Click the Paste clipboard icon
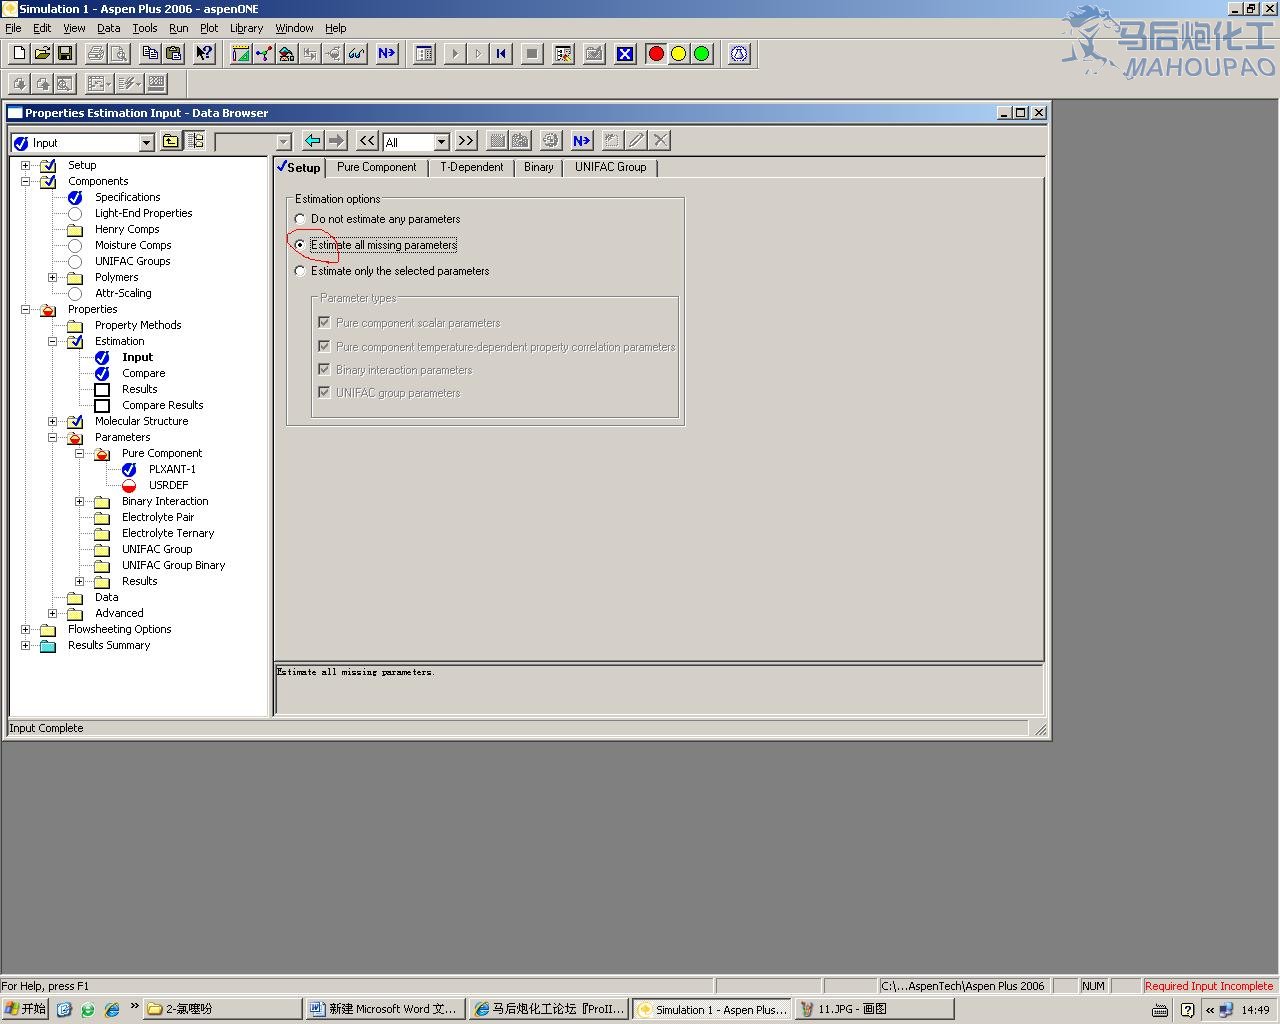The image size is (1280, 1024). (174, 54)
